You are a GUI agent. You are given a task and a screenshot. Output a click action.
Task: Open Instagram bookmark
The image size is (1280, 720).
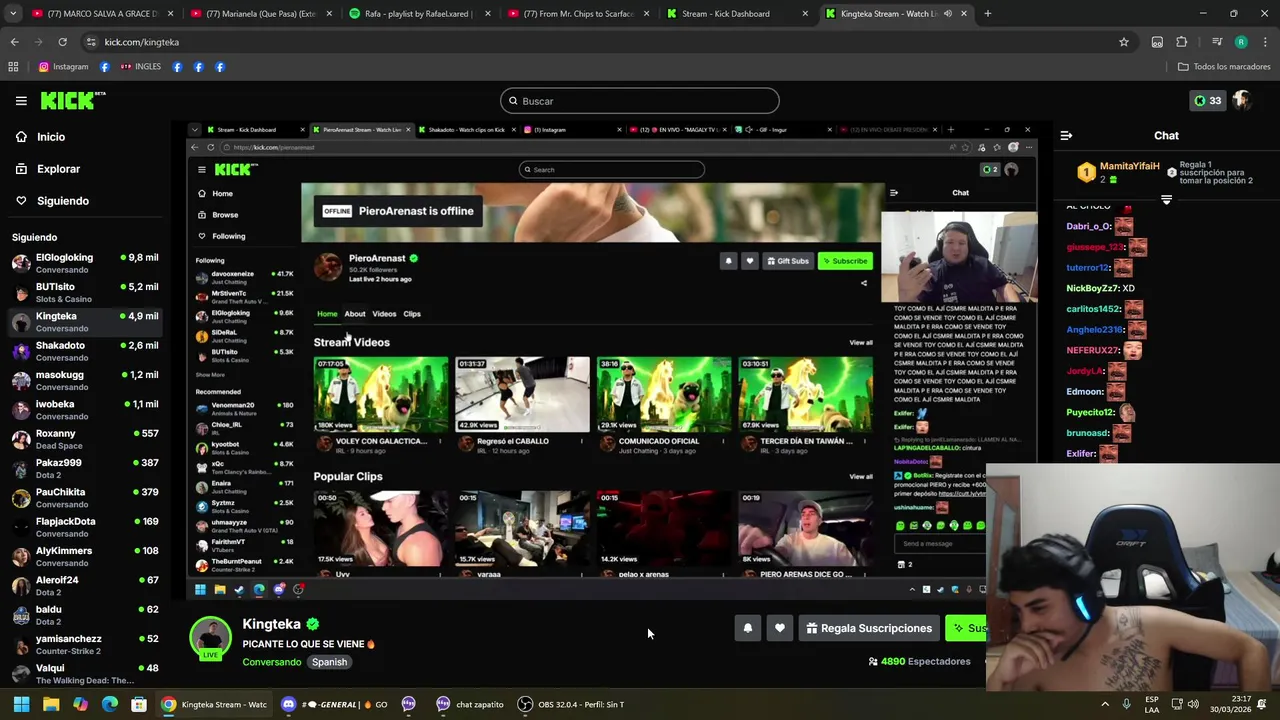click(x=63, y=67)
